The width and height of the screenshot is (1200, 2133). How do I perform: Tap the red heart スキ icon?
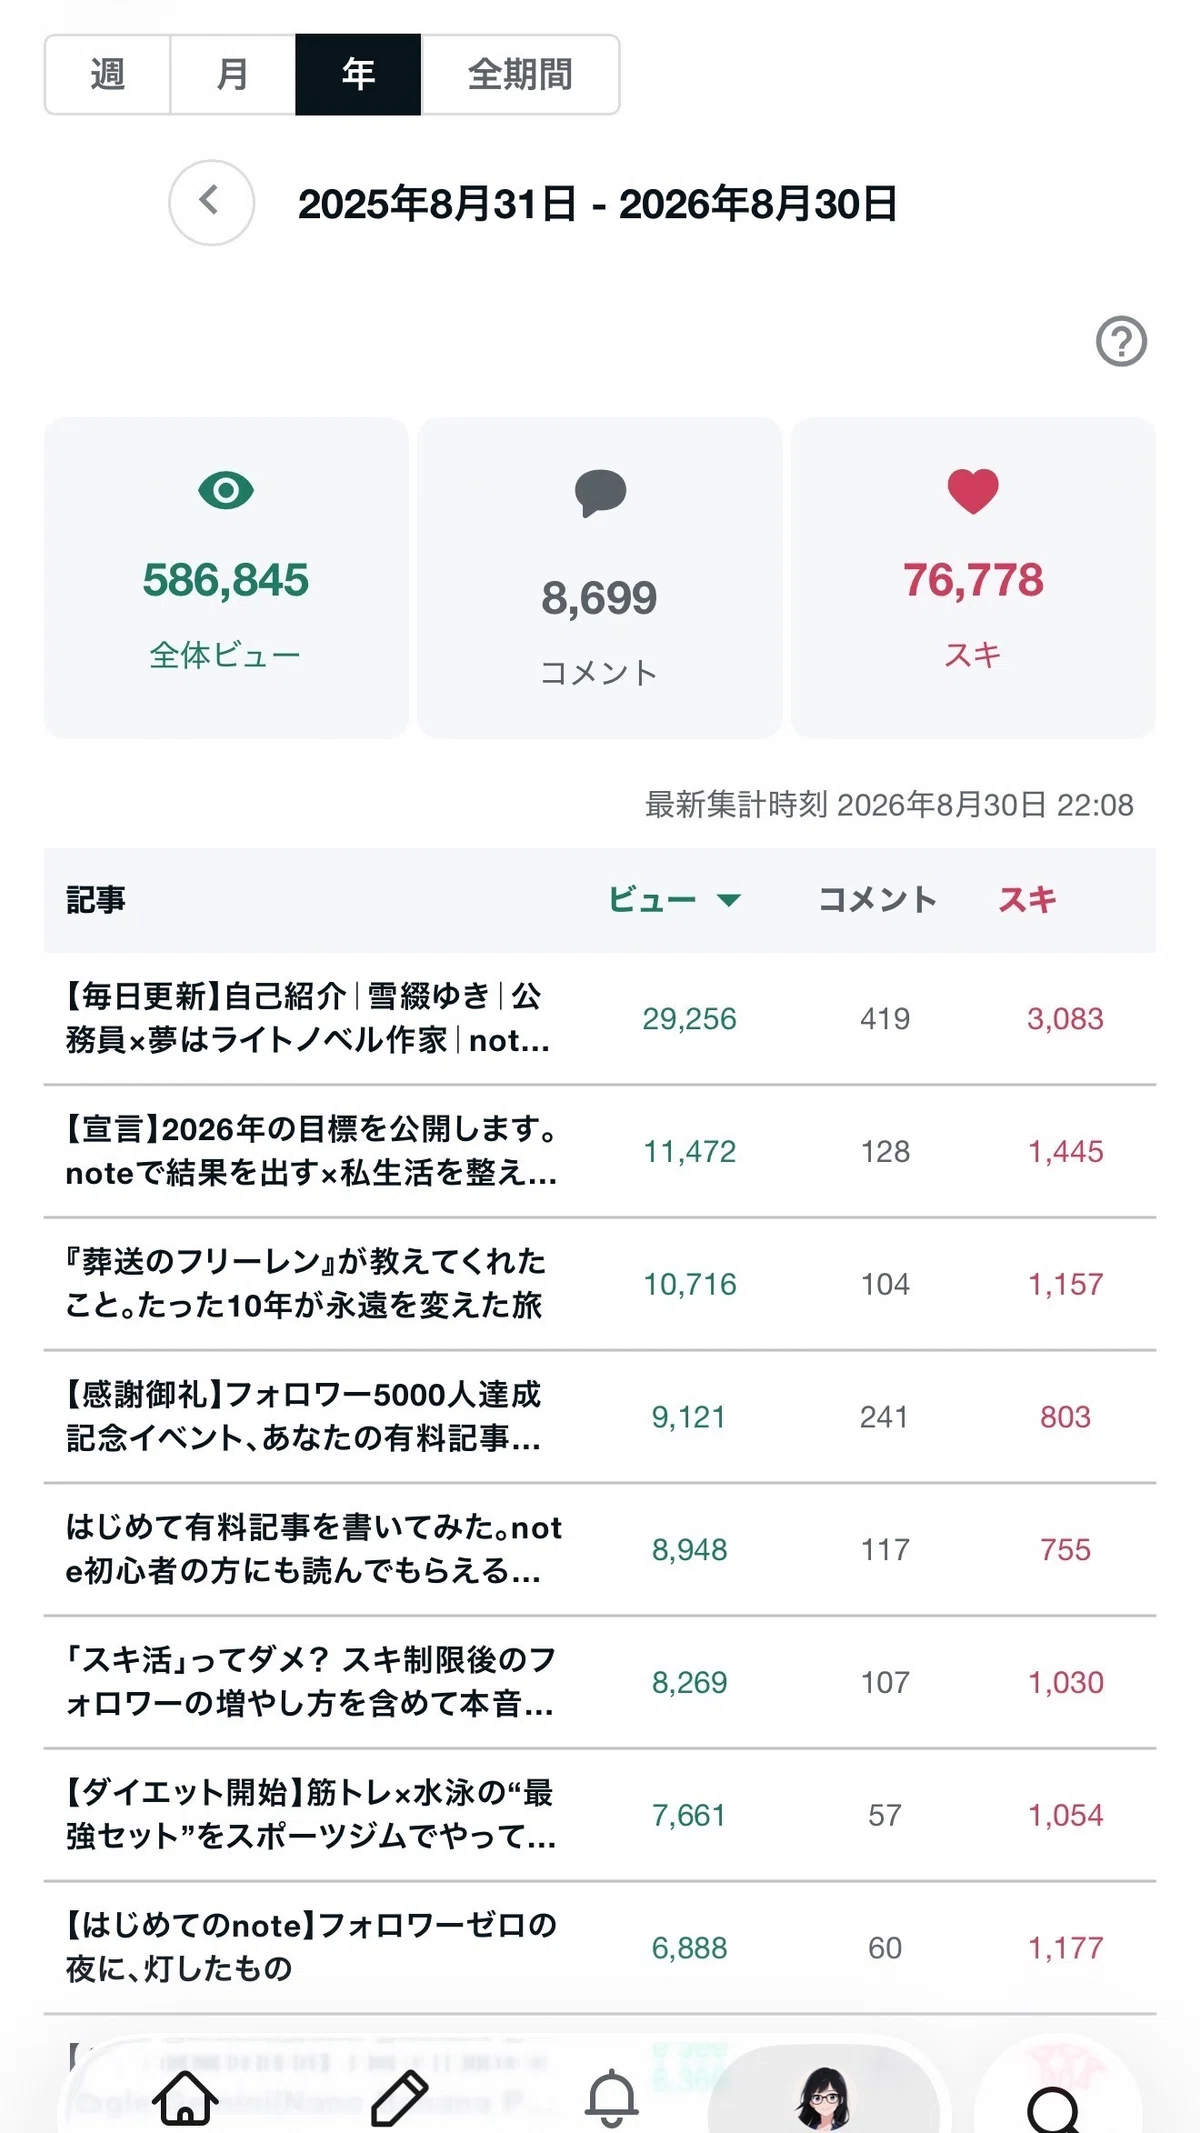973,491
